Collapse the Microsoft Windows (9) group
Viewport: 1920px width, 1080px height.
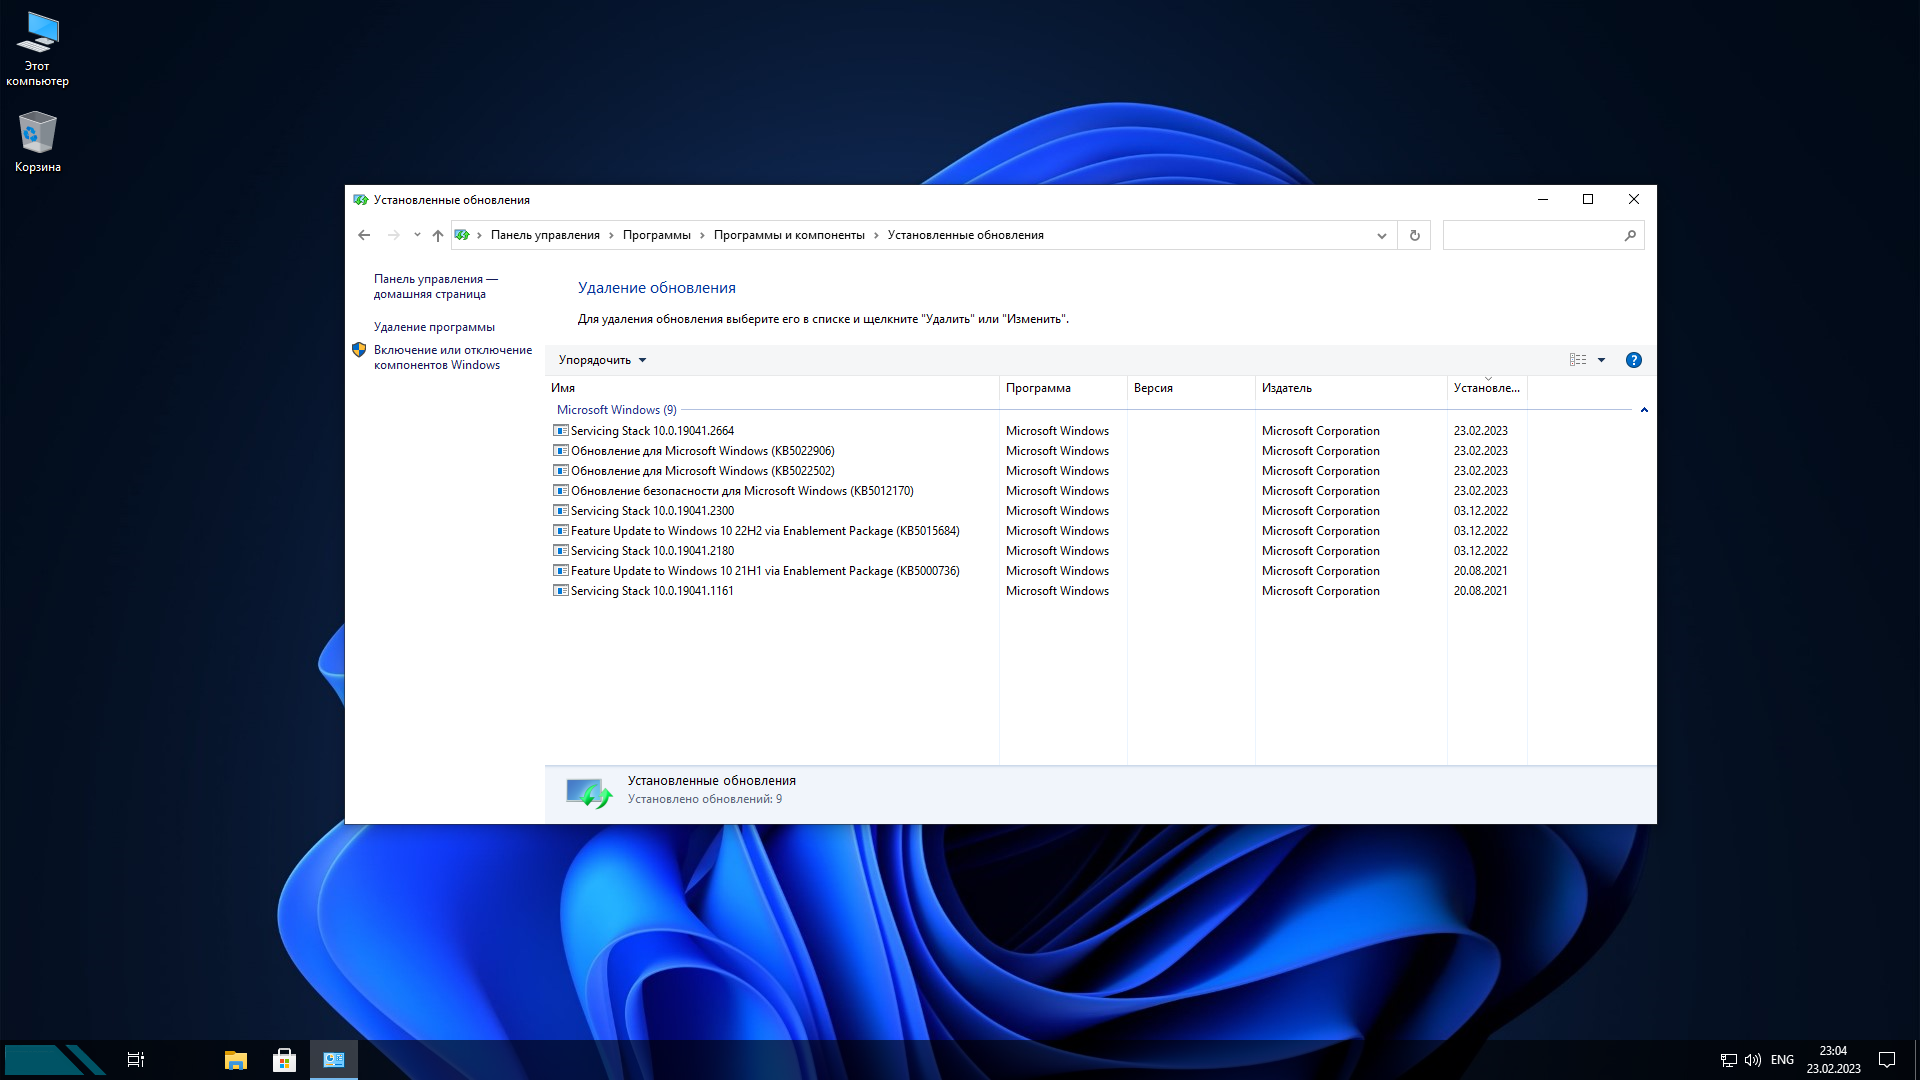point(1644,410)
